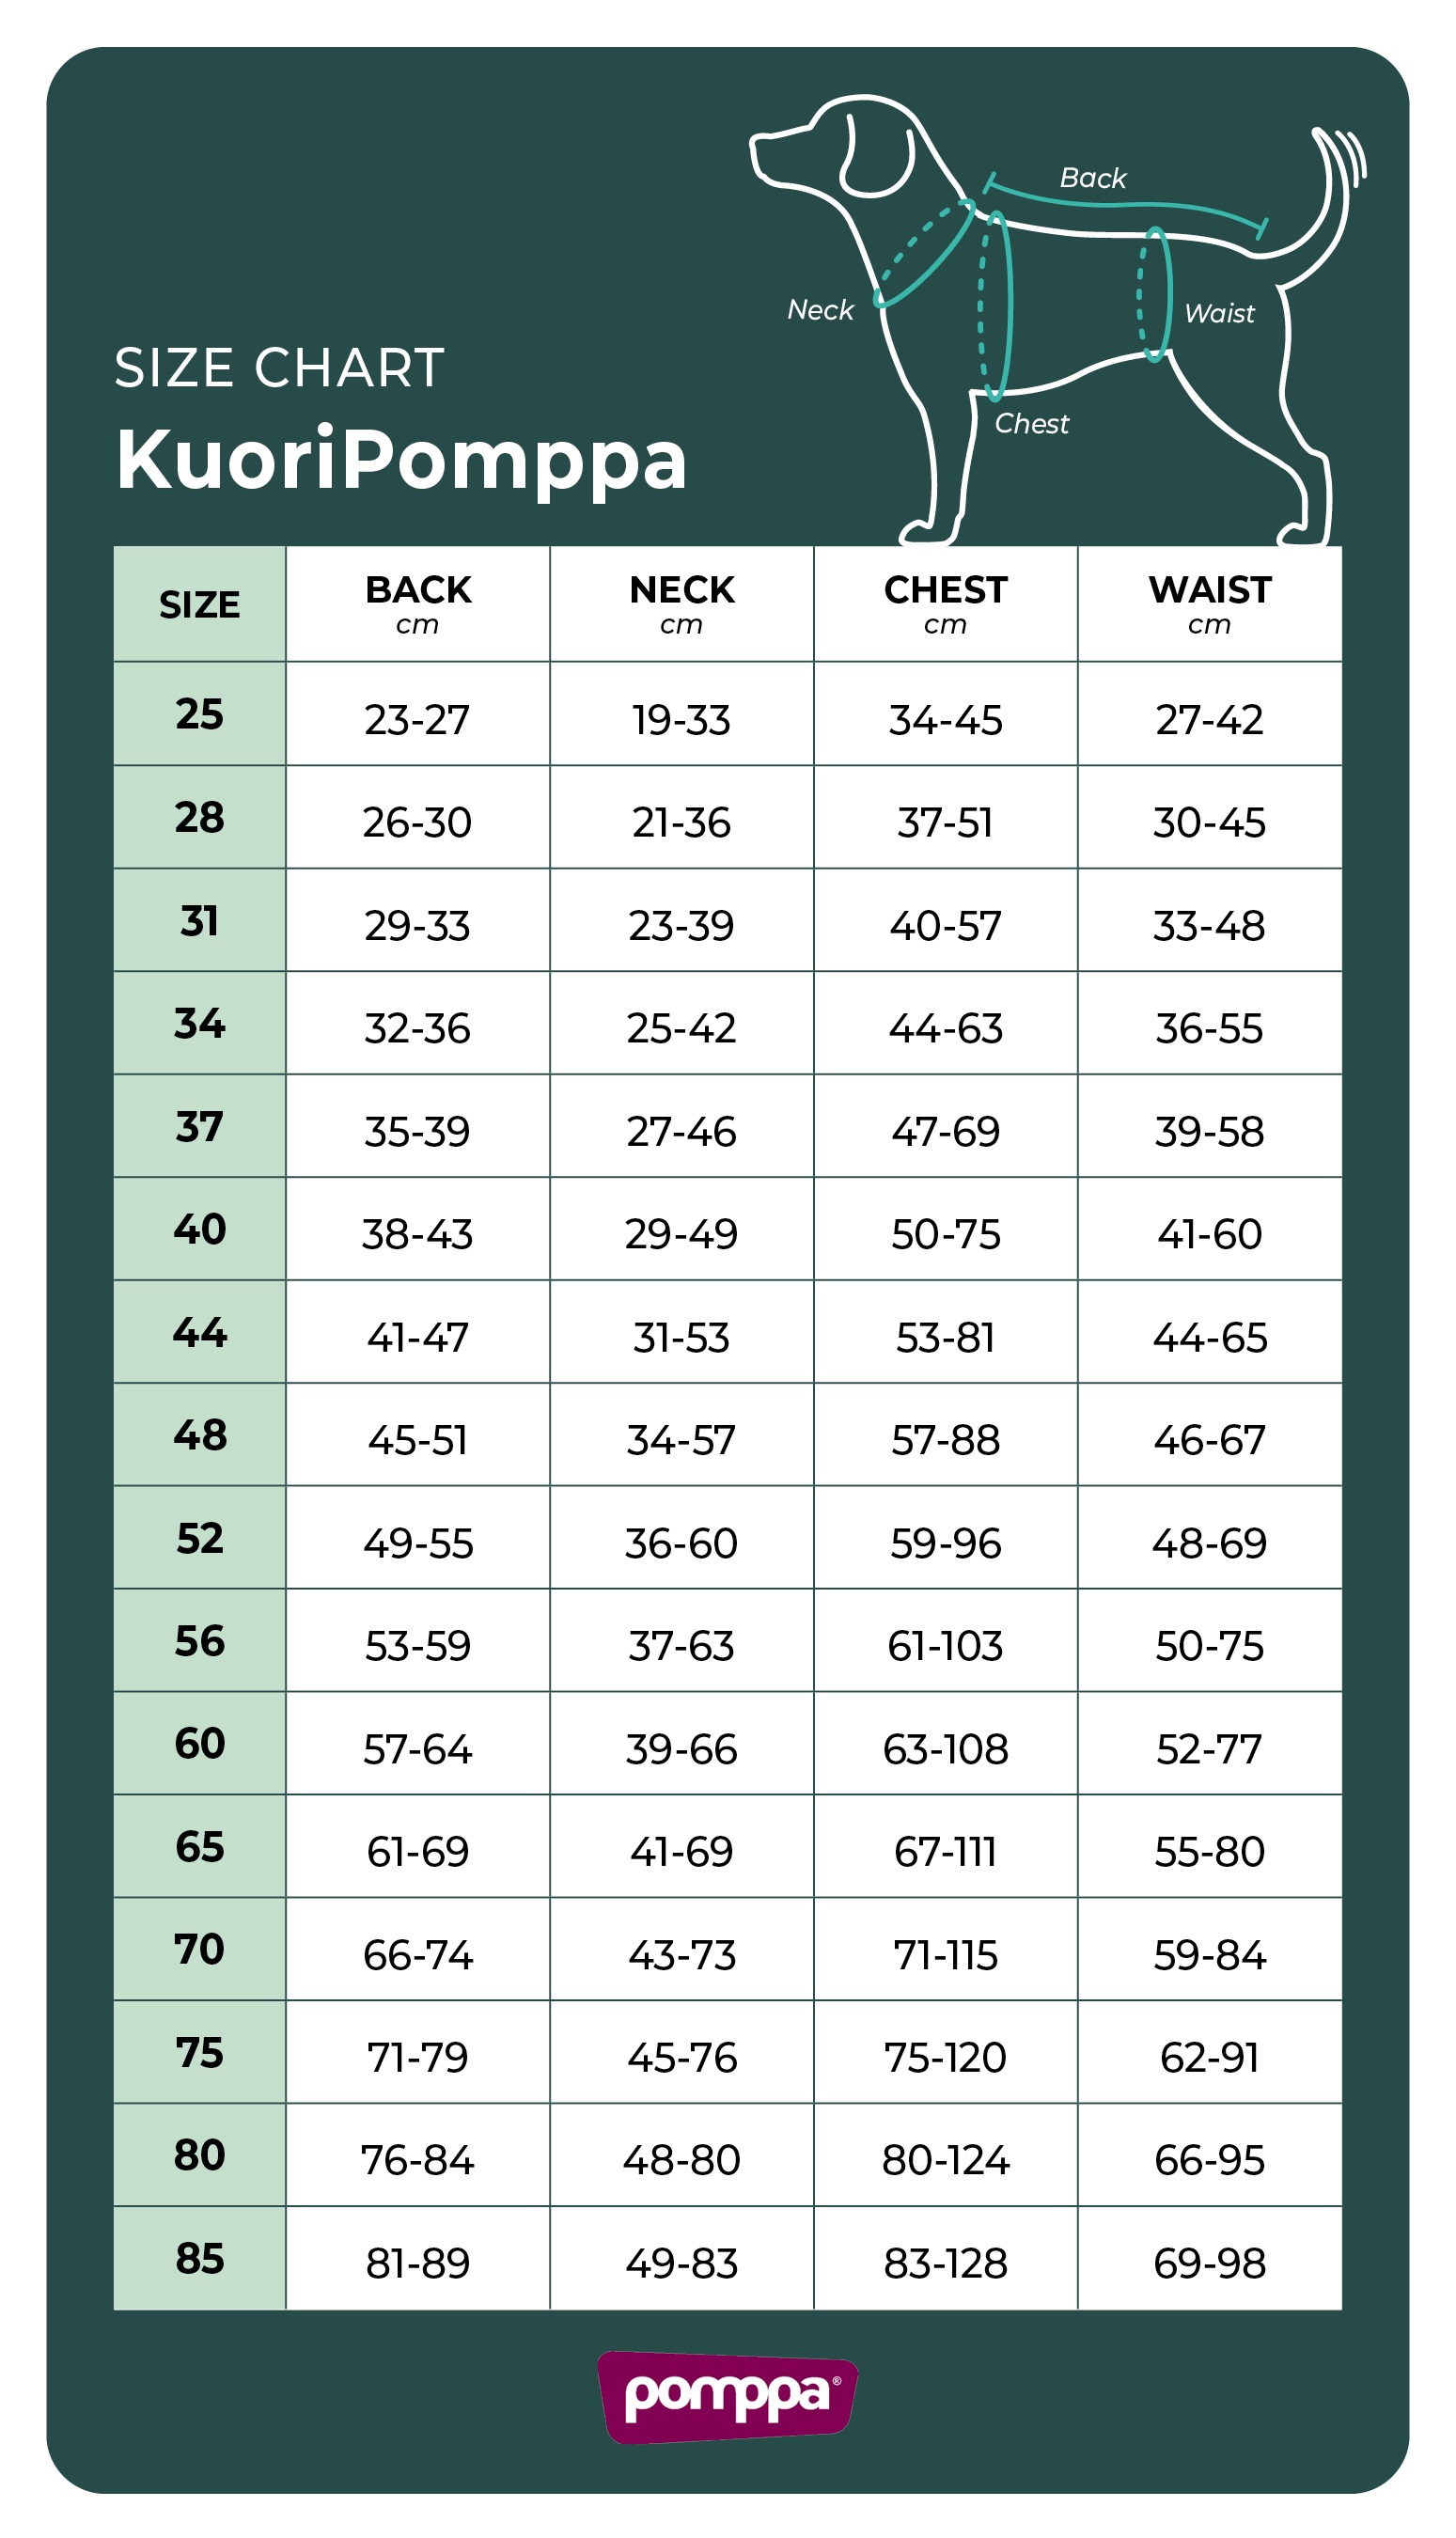Click the Chest label under the dog
Screen dimensions: 1456x2538
pyautogui.click(x=1031, y=424)
